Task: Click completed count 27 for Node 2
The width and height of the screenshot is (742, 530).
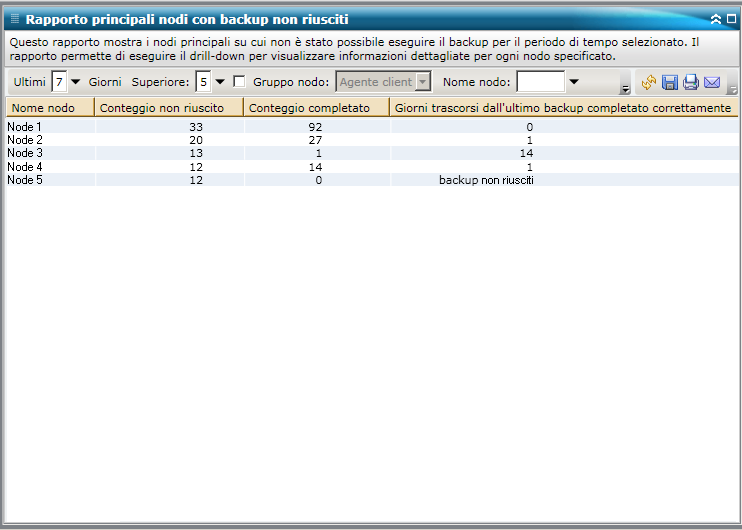Action: coord(315,140)
